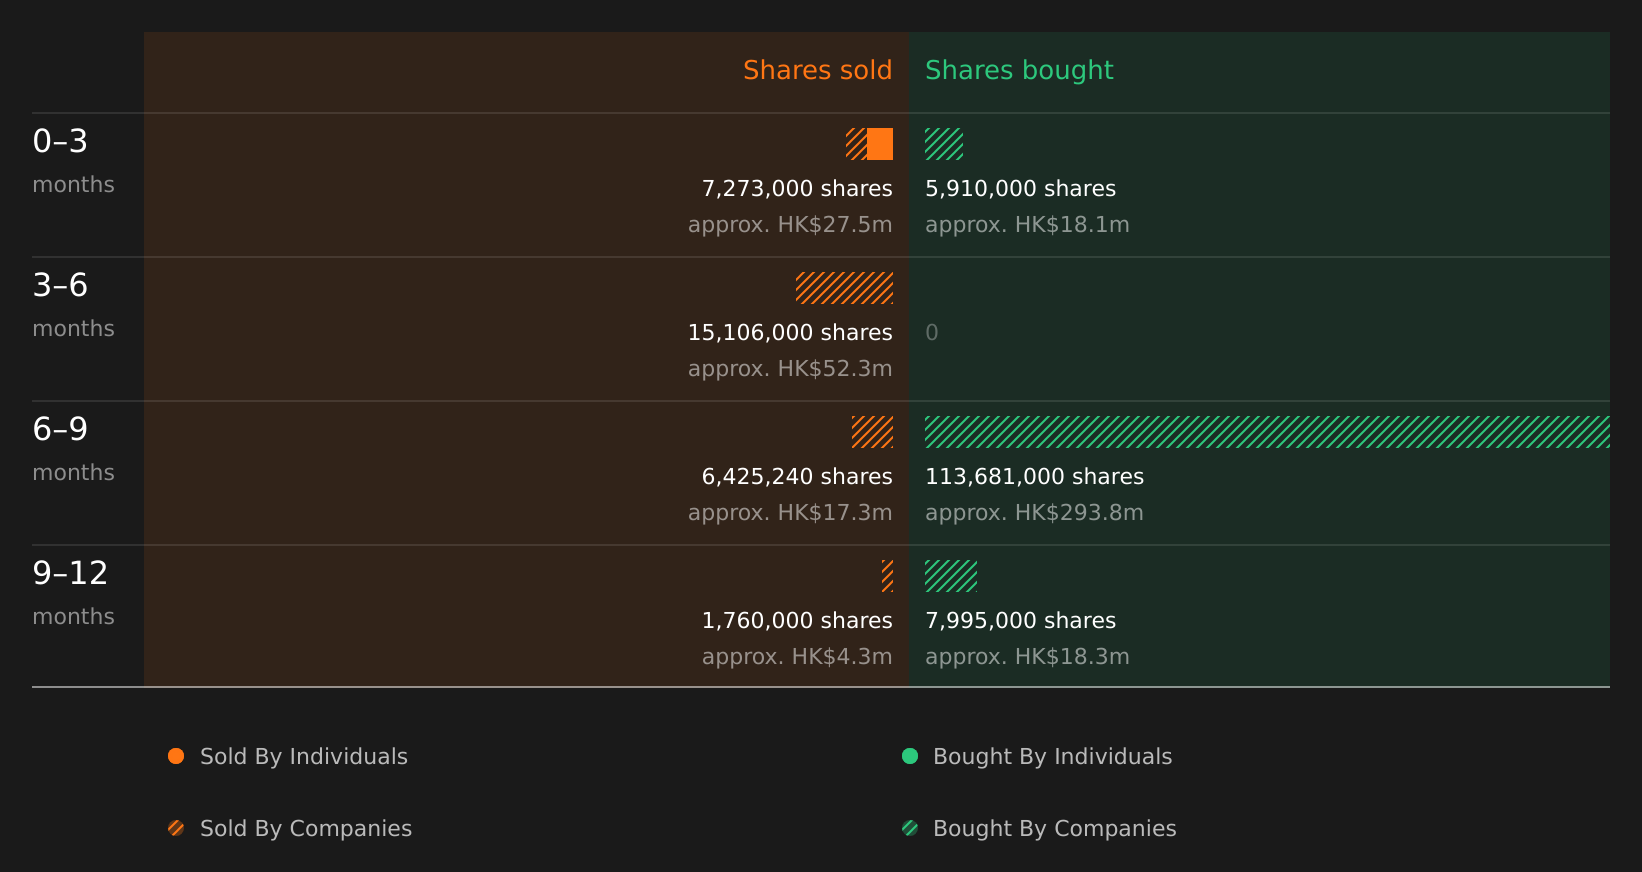The height and width of the screenshot is (872, 1642).
Task: Click the orange Sold By Individuals legend dot
Action: (176, 756)
